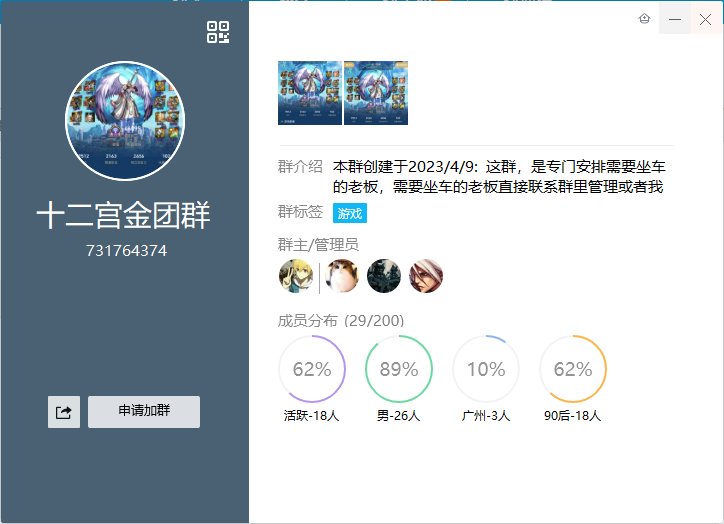Viewport: 724px width, 524px height.
Task: Click the 10% Guangzhou members ring
Action: tap(486, 369)
